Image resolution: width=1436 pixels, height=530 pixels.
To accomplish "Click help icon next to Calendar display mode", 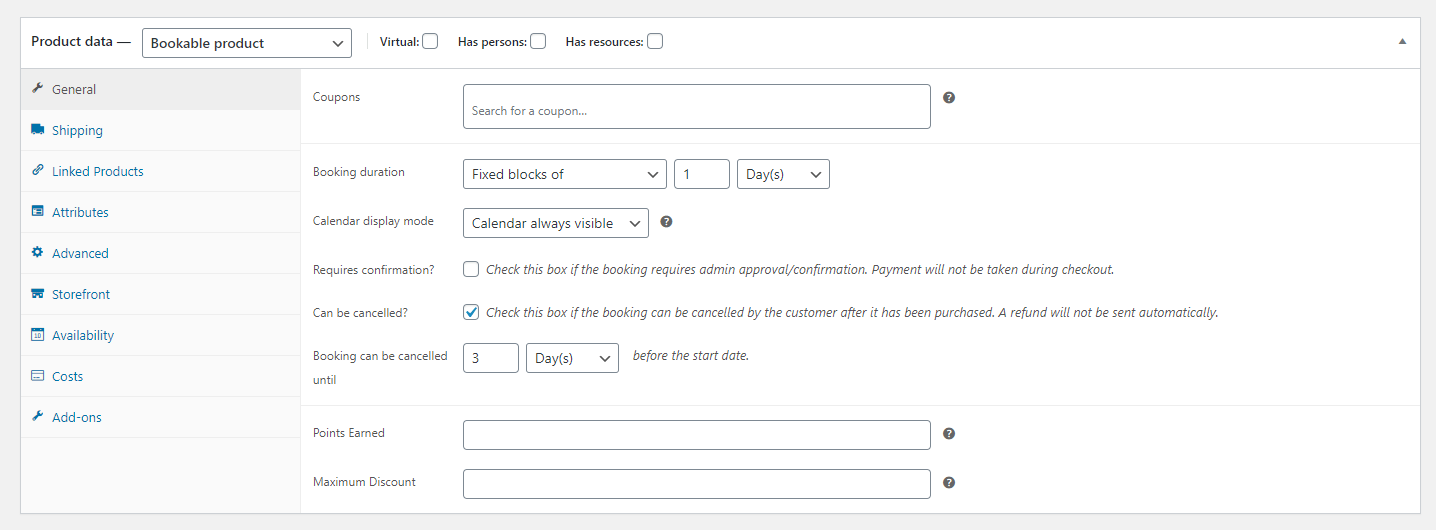I will pyautogui.click(x=666, y=222).
